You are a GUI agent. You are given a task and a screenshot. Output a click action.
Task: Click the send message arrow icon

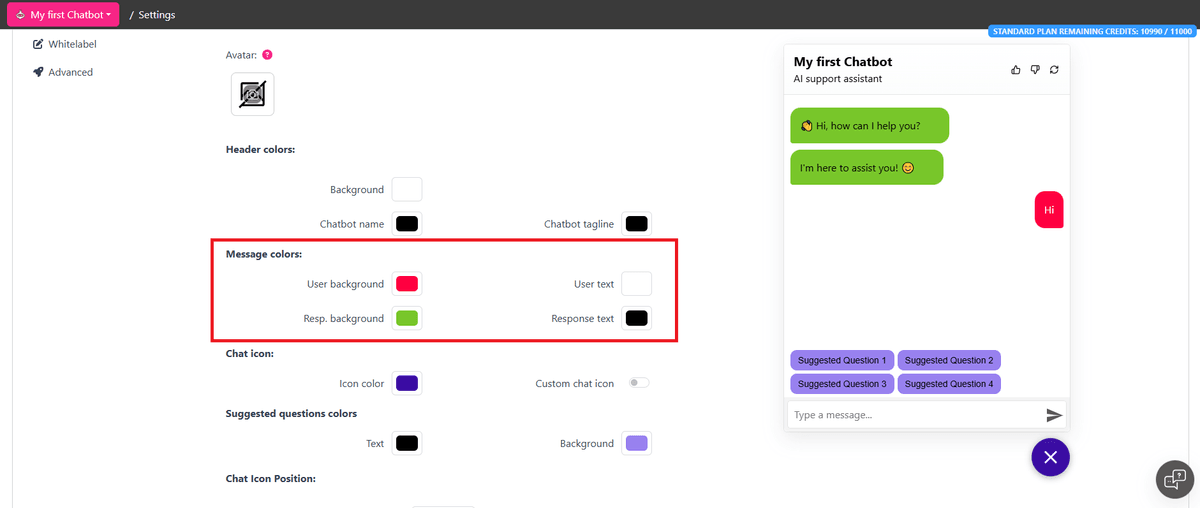click(x=1054, y=415)
